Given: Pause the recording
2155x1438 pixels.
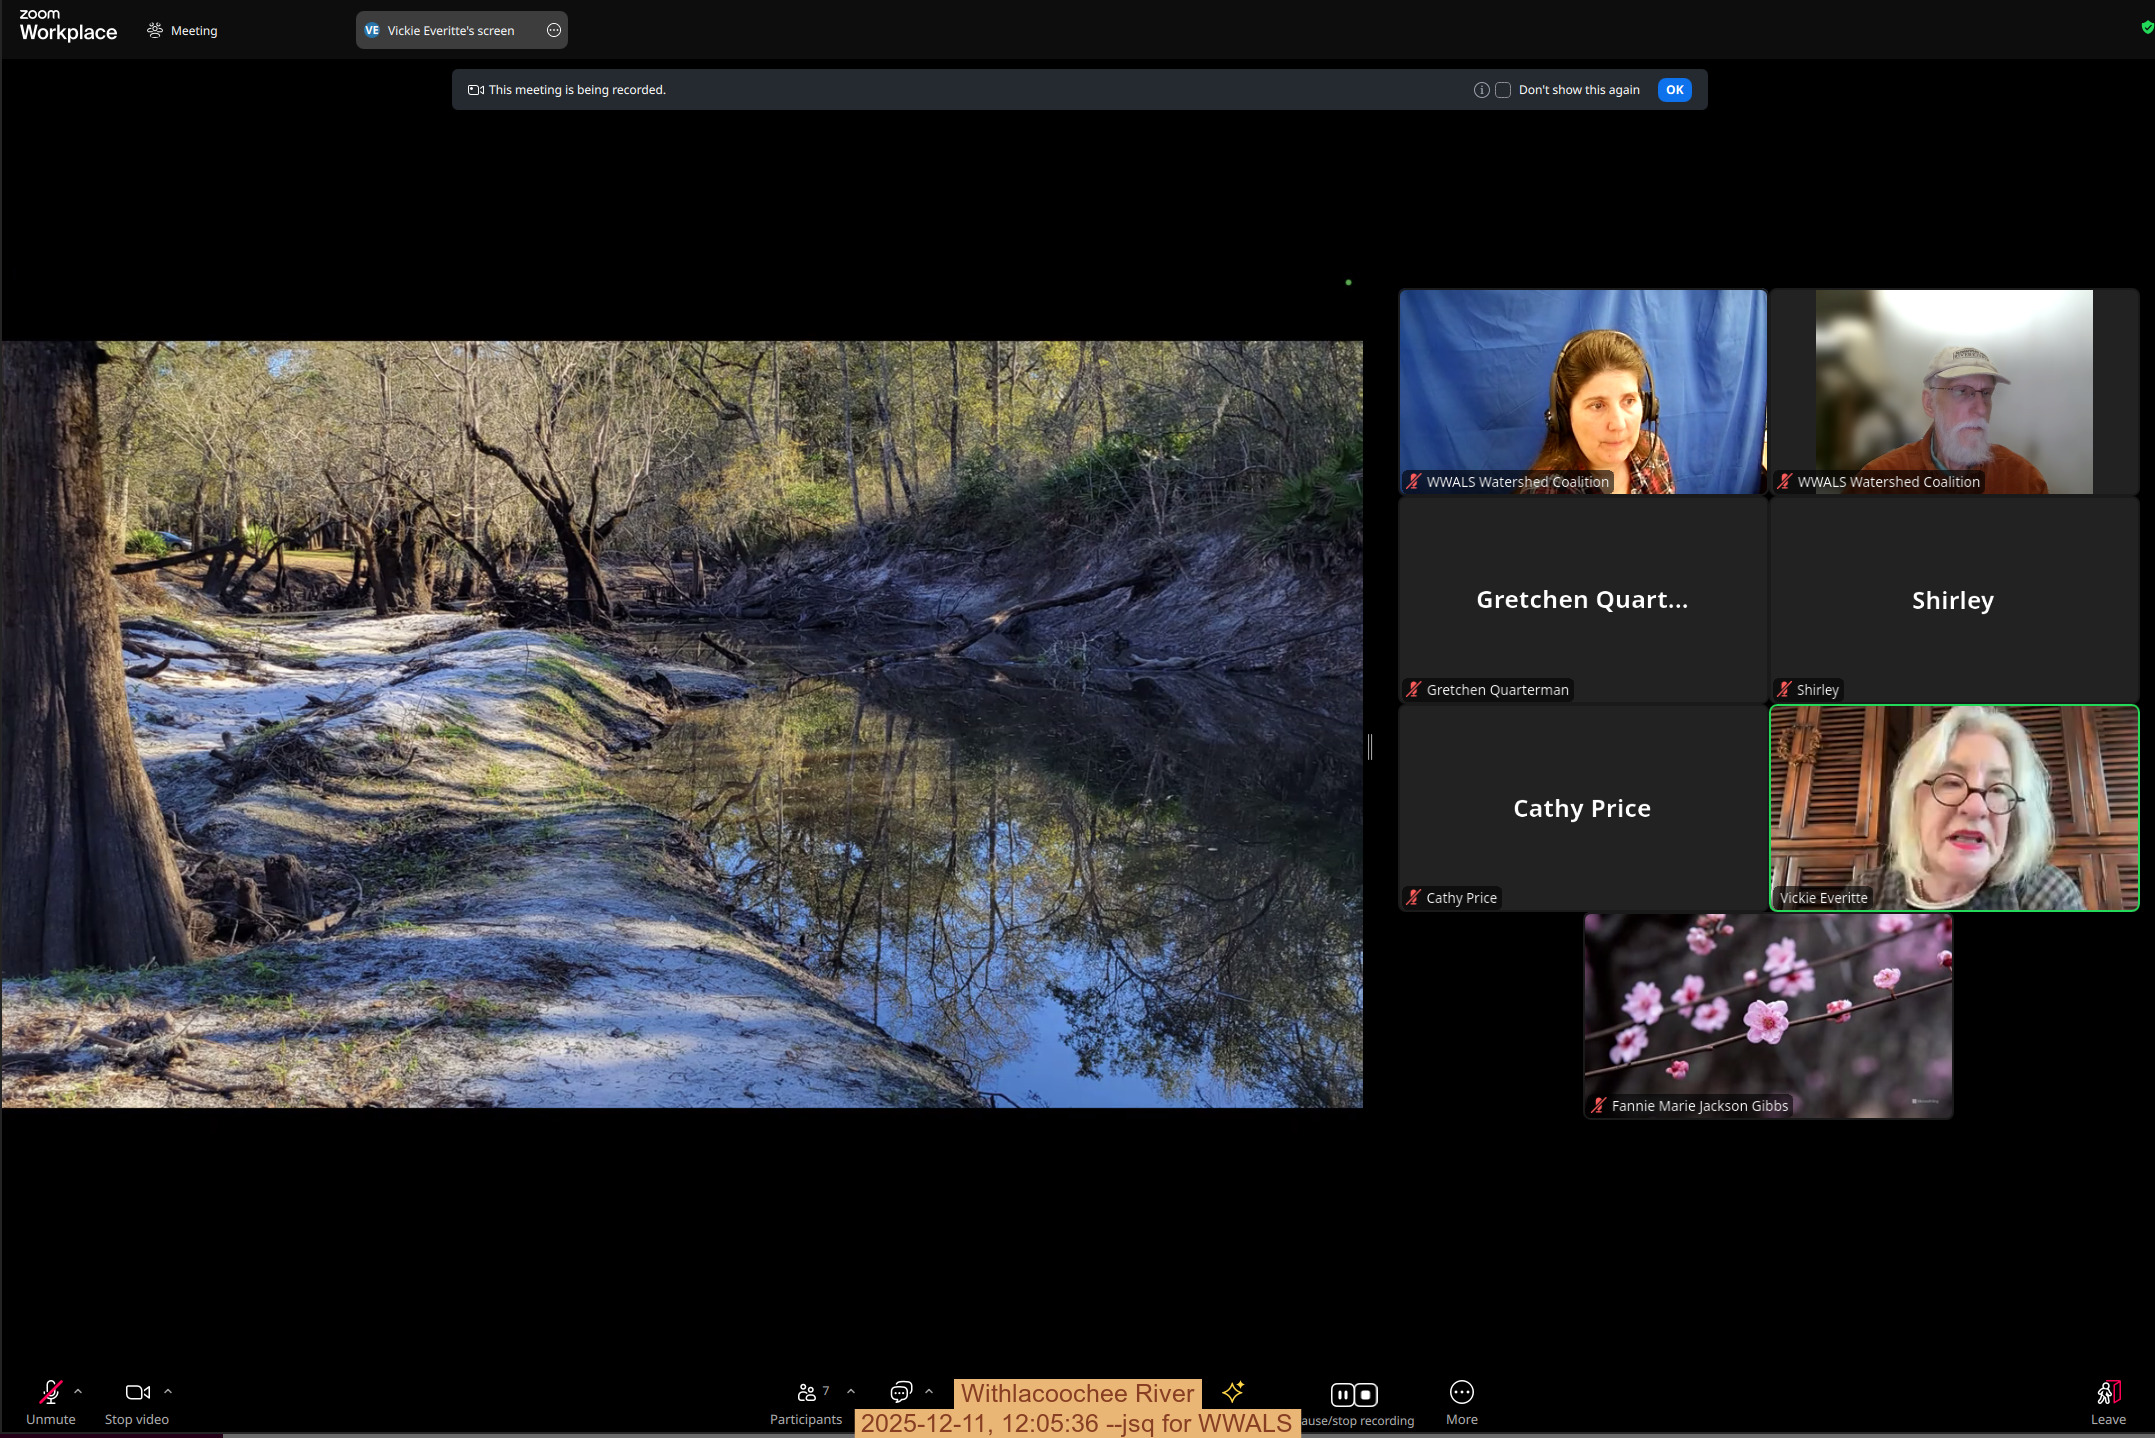Looking at the screenshot, I should pos(1341,1393).
